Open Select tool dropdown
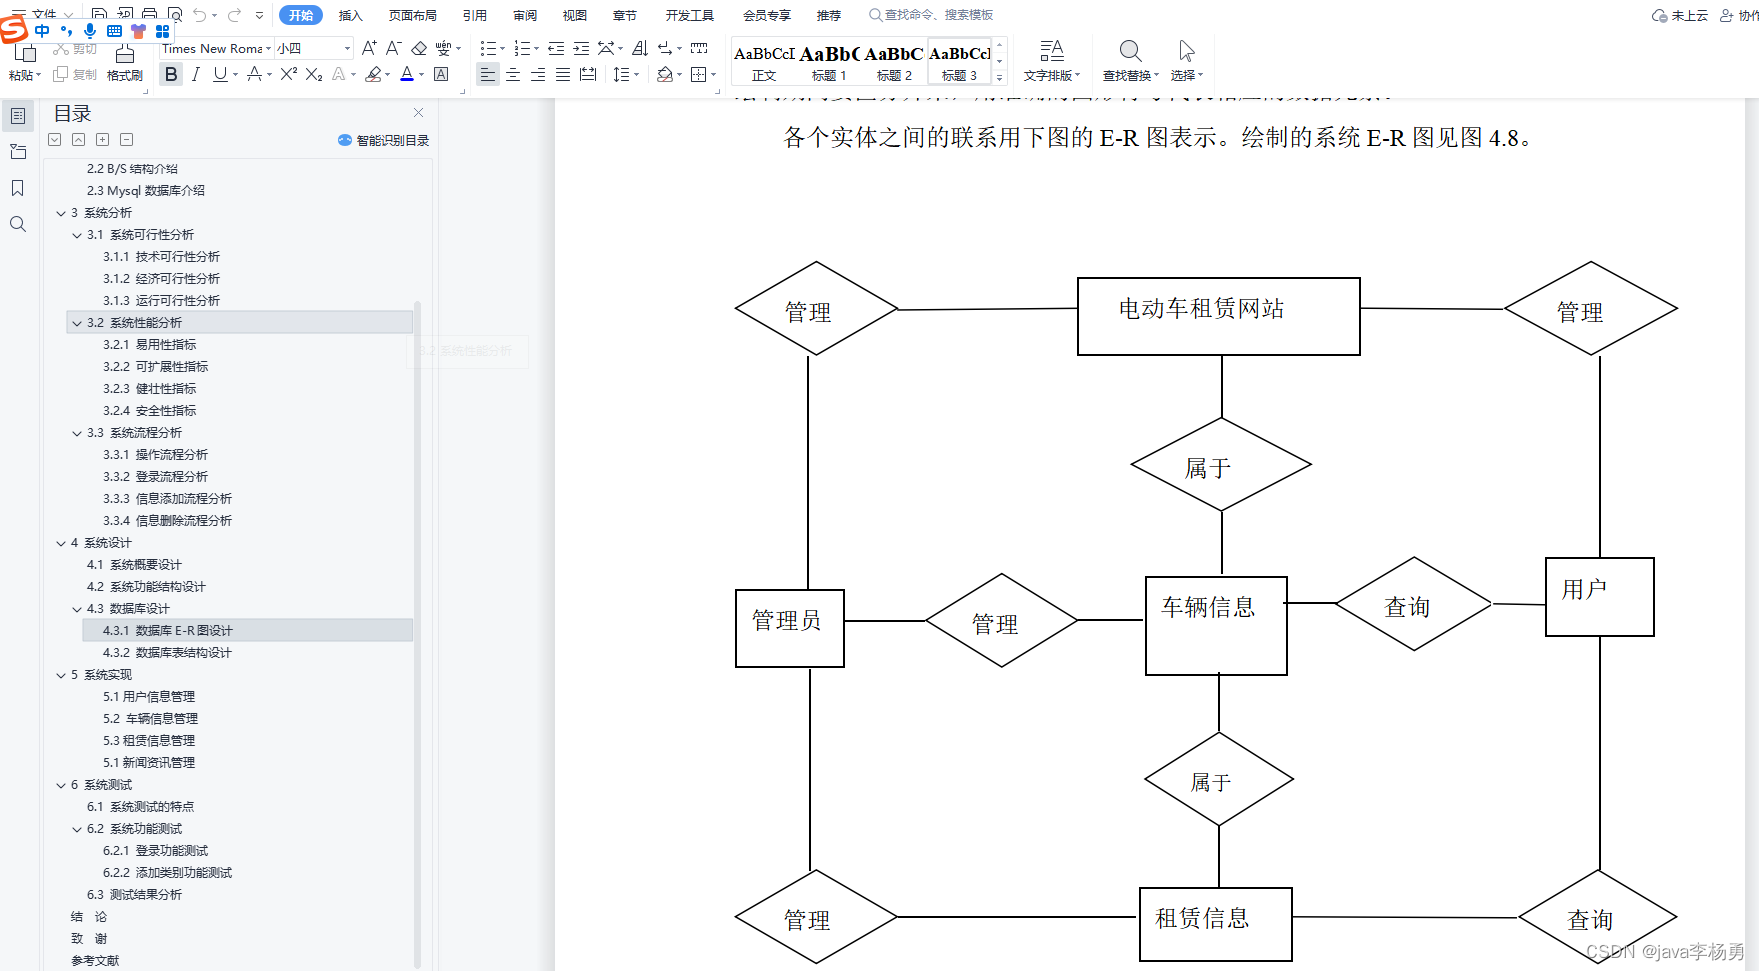1759x971 pixels. (1187, 62)
